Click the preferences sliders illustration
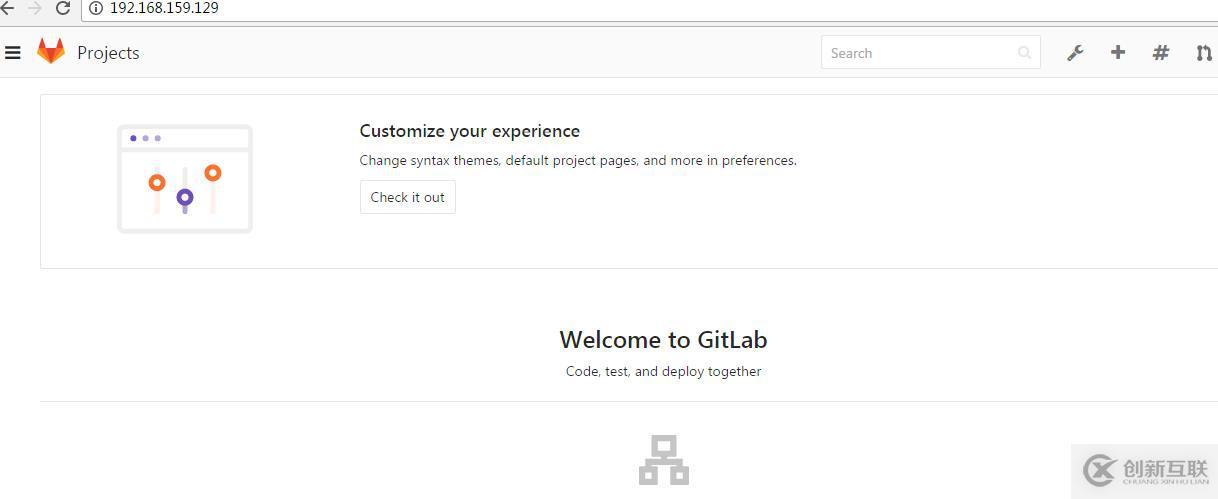The image size is (1218, 499). [185, 179]
